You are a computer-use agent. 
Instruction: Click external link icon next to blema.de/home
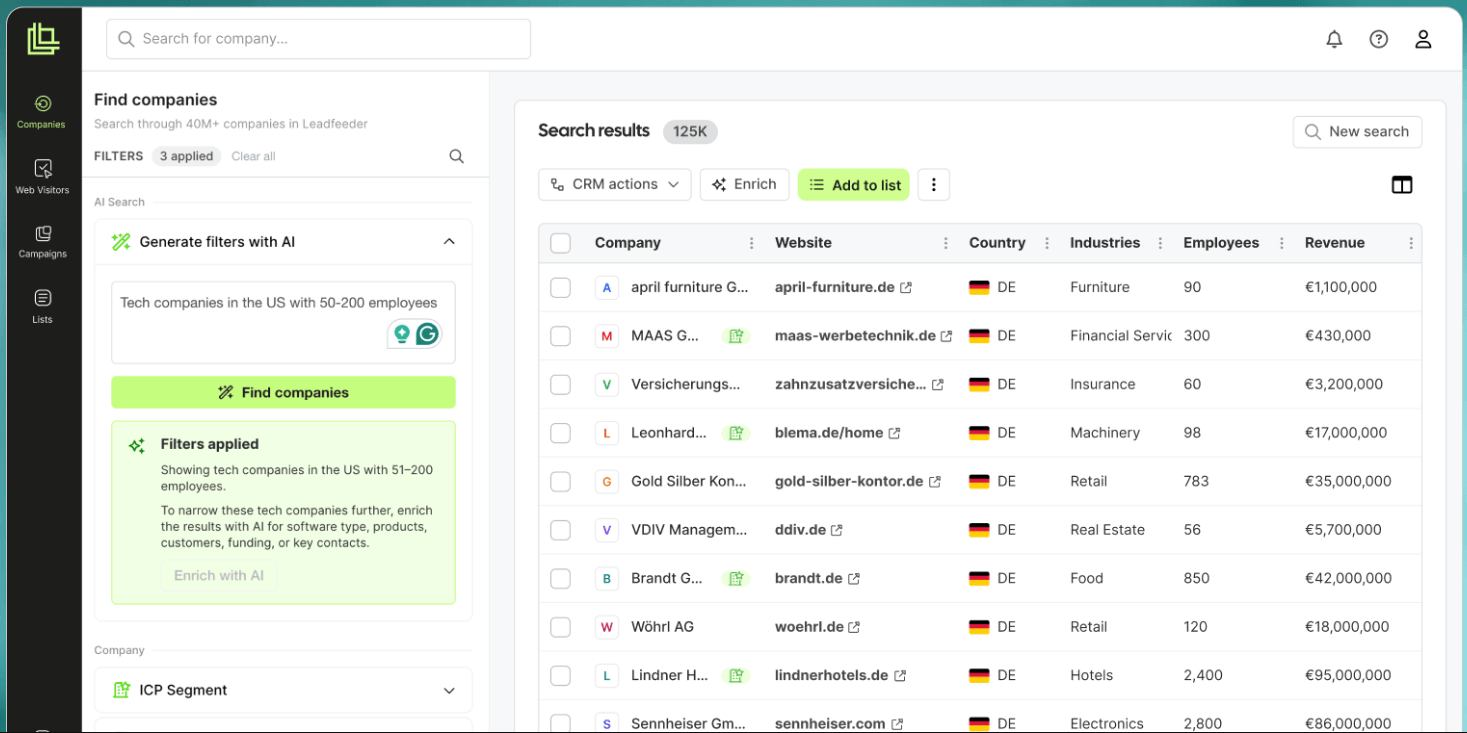click(x=894, y=433)
